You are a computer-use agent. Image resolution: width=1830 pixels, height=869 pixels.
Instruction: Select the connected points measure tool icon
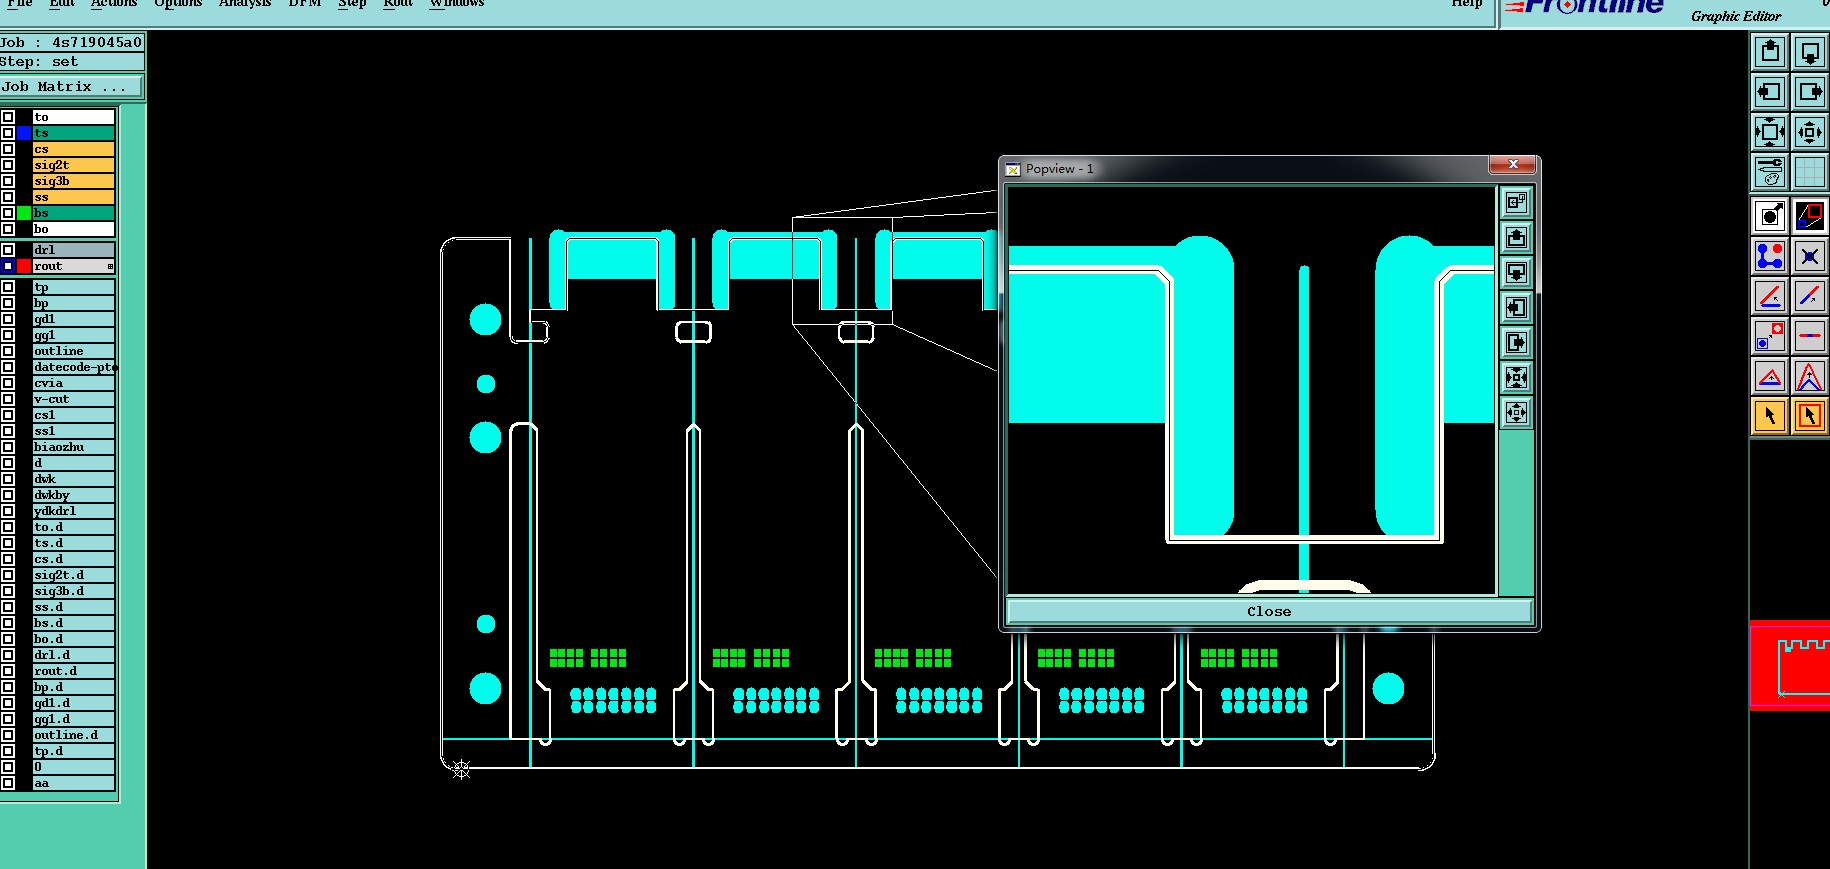click(1769, 256)
